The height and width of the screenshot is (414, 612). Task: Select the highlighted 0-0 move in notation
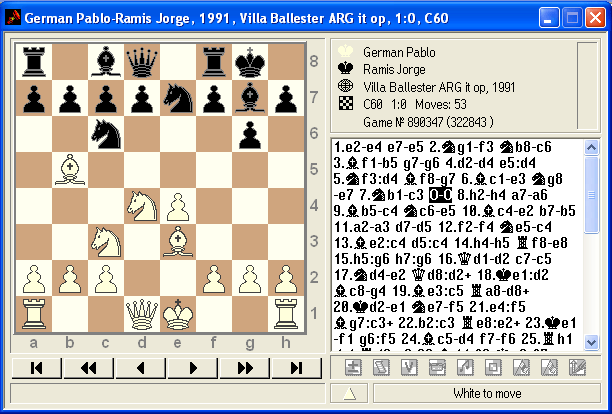[441, 195]
